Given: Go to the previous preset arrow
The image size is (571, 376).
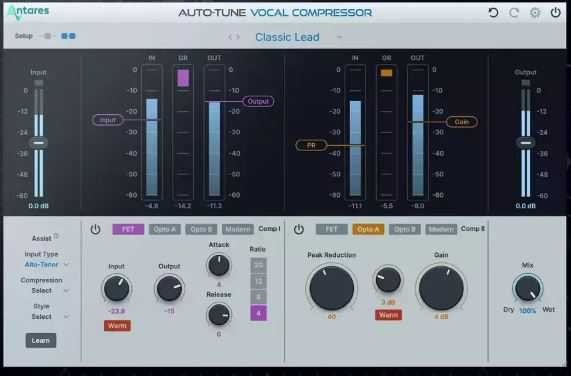Looking at the screenshot, I should click(230, 37).
